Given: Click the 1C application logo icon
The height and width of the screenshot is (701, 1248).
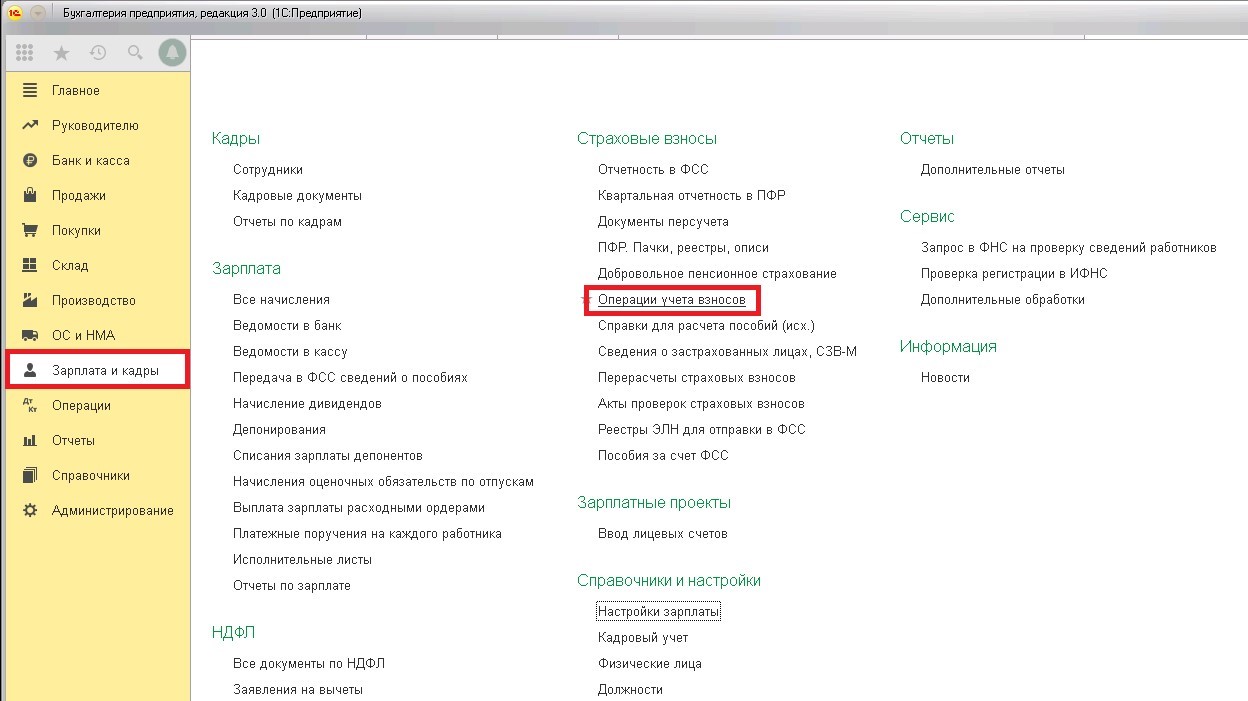Looking at the screenshot, I should coord(16,13).
